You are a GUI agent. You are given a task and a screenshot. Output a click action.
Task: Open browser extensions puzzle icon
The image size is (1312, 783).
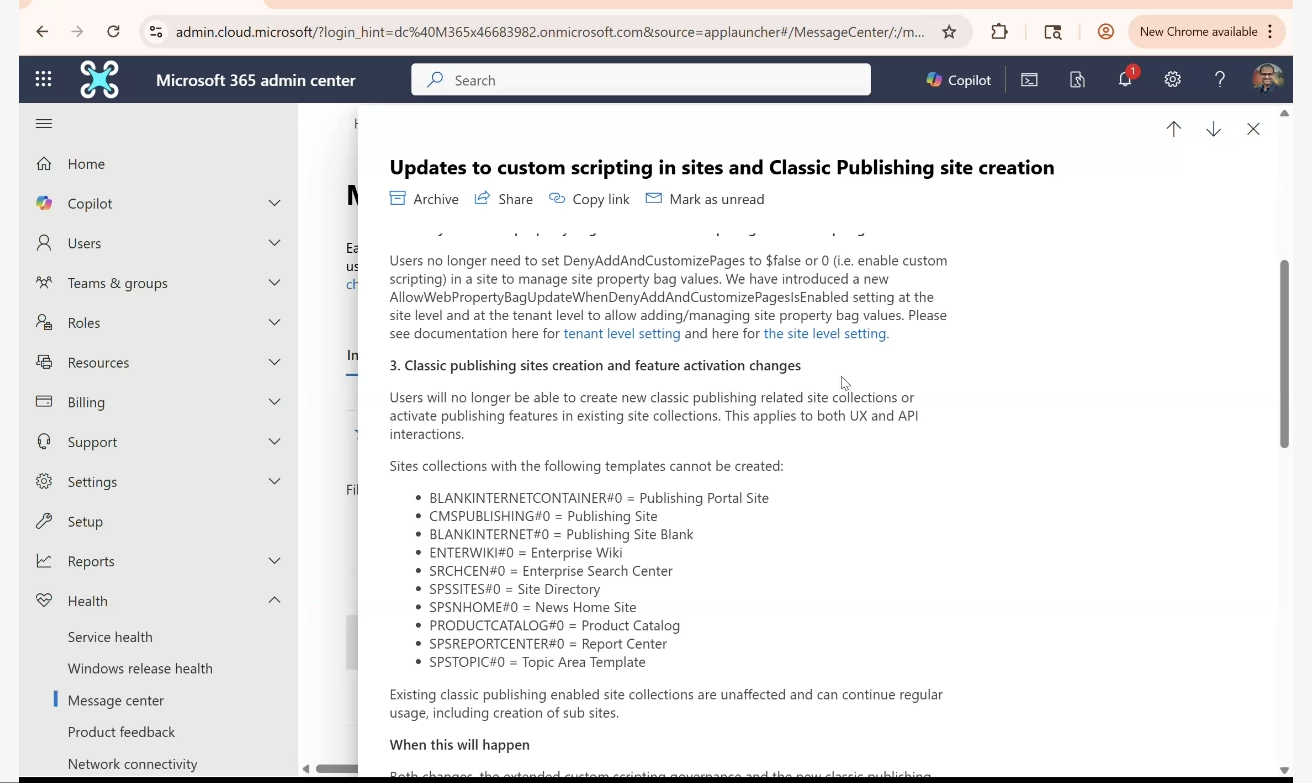click(x=999, y=32)
